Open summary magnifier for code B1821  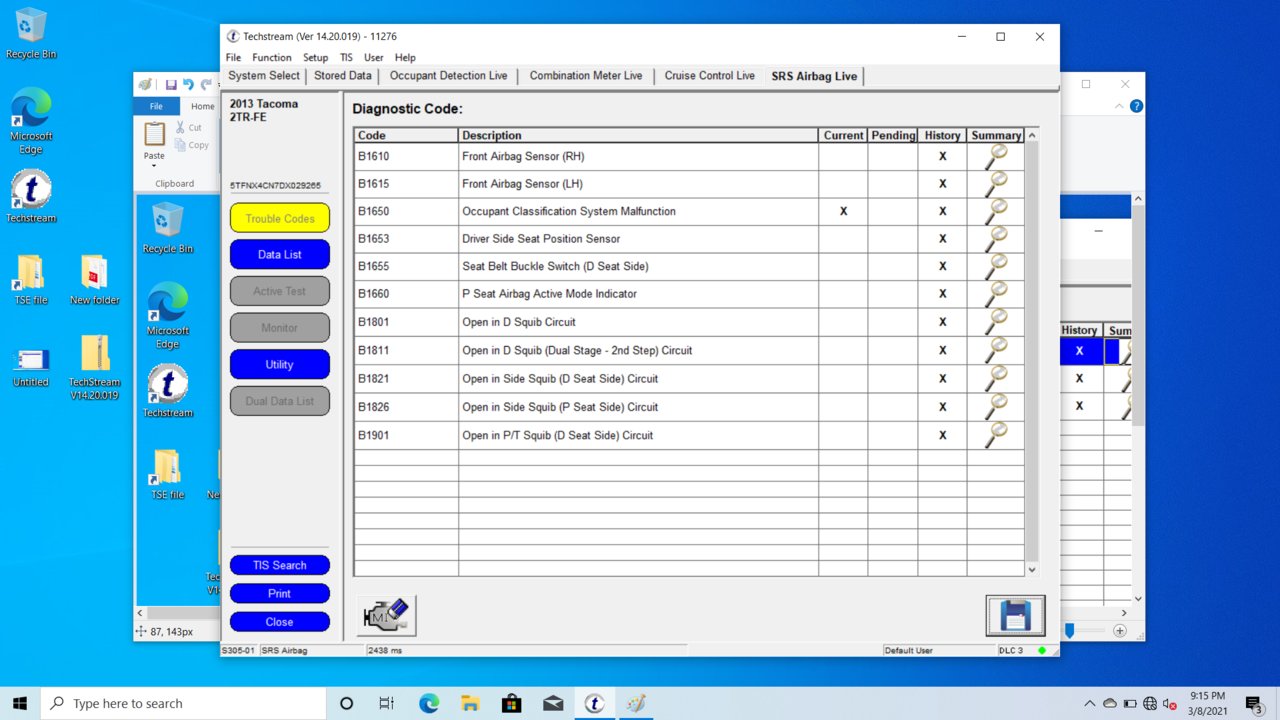[x=995, y=378]
